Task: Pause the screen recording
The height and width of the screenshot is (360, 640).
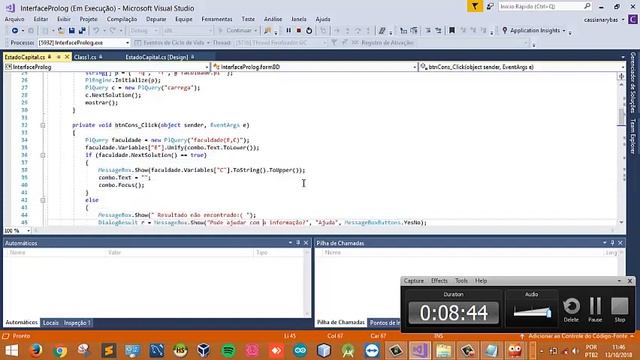Action: click(x=595, y=309)
